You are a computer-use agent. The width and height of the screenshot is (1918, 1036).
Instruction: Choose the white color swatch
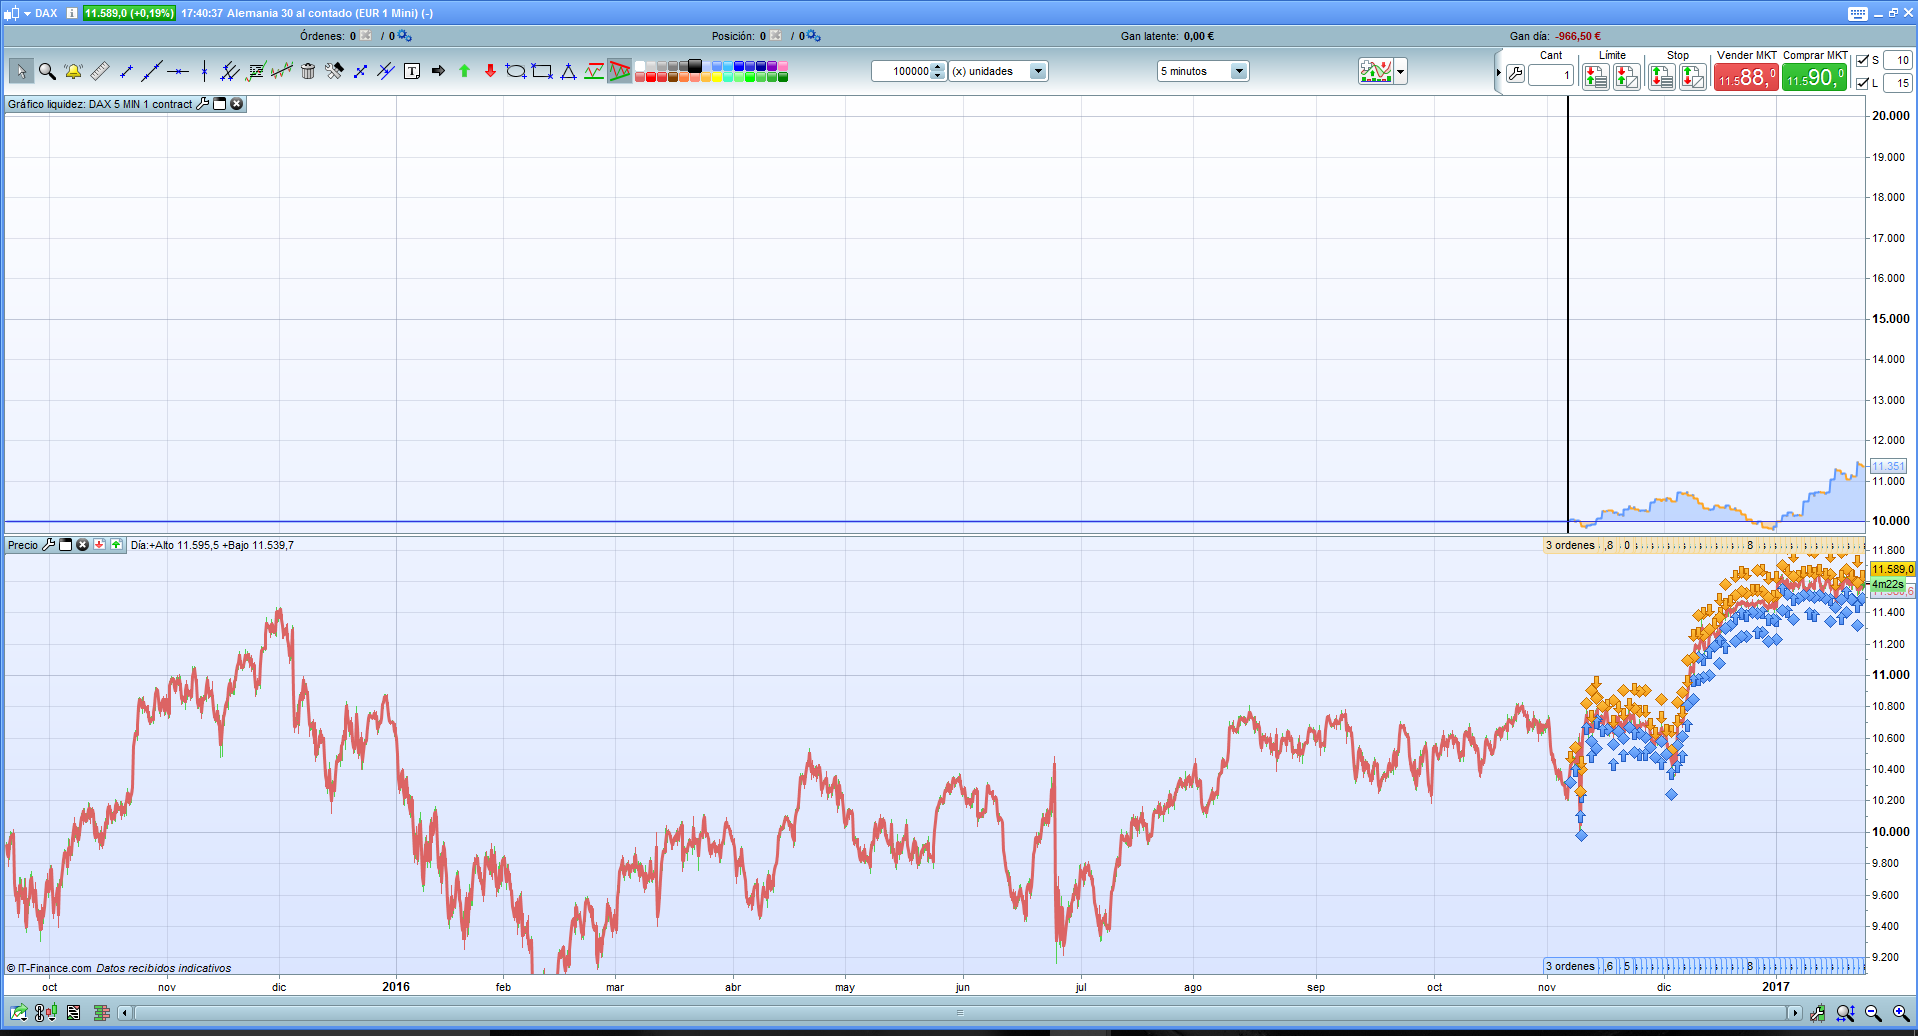point(640,66)
